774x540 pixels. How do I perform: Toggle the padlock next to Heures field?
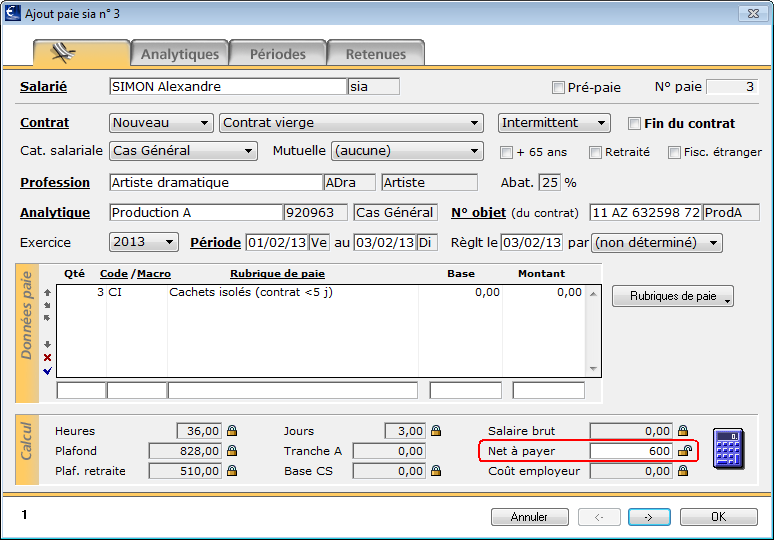232,430
